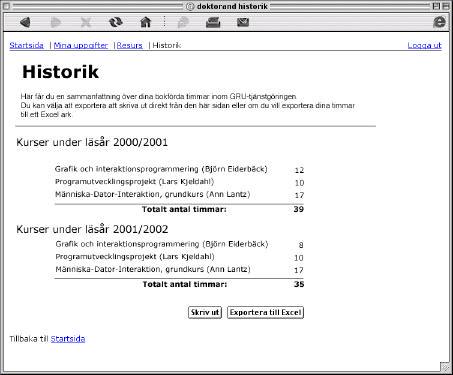The height and width of the screenshot is (375, 453).
Task: Click the toolbar separator grip handle
Action: [164, 22]
